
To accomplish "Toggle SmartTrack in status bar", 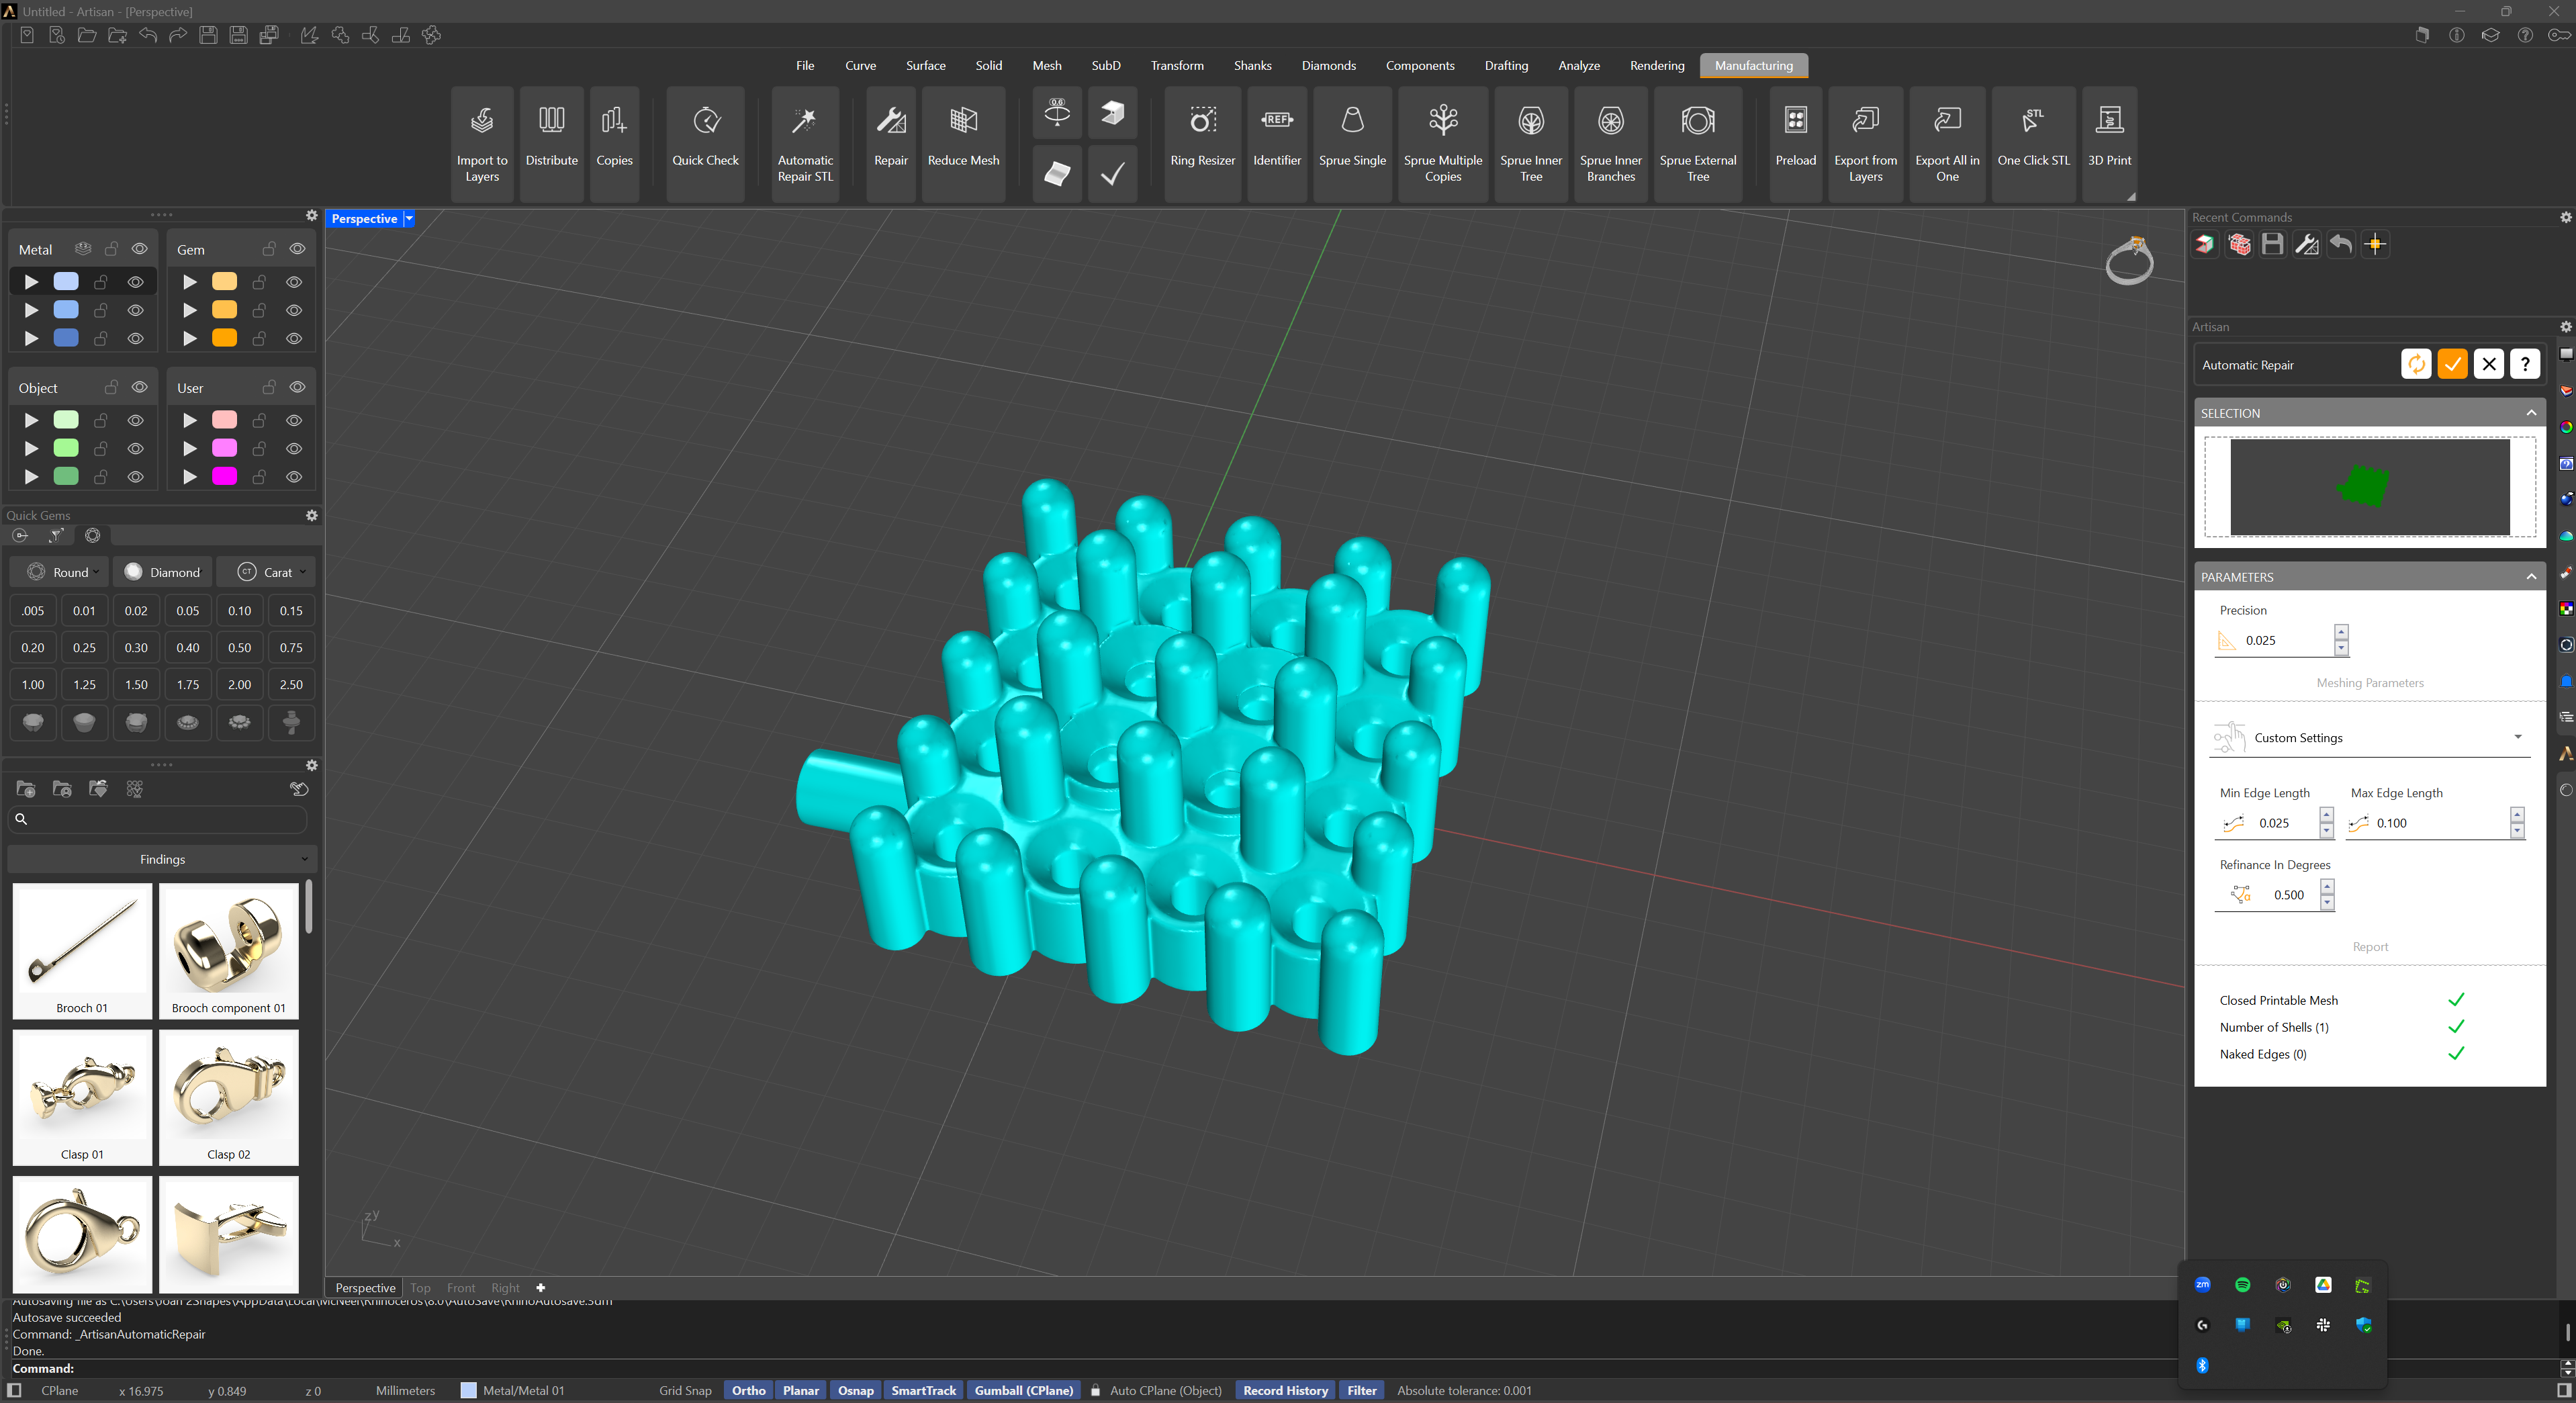I will click(x=924, y=1390).
